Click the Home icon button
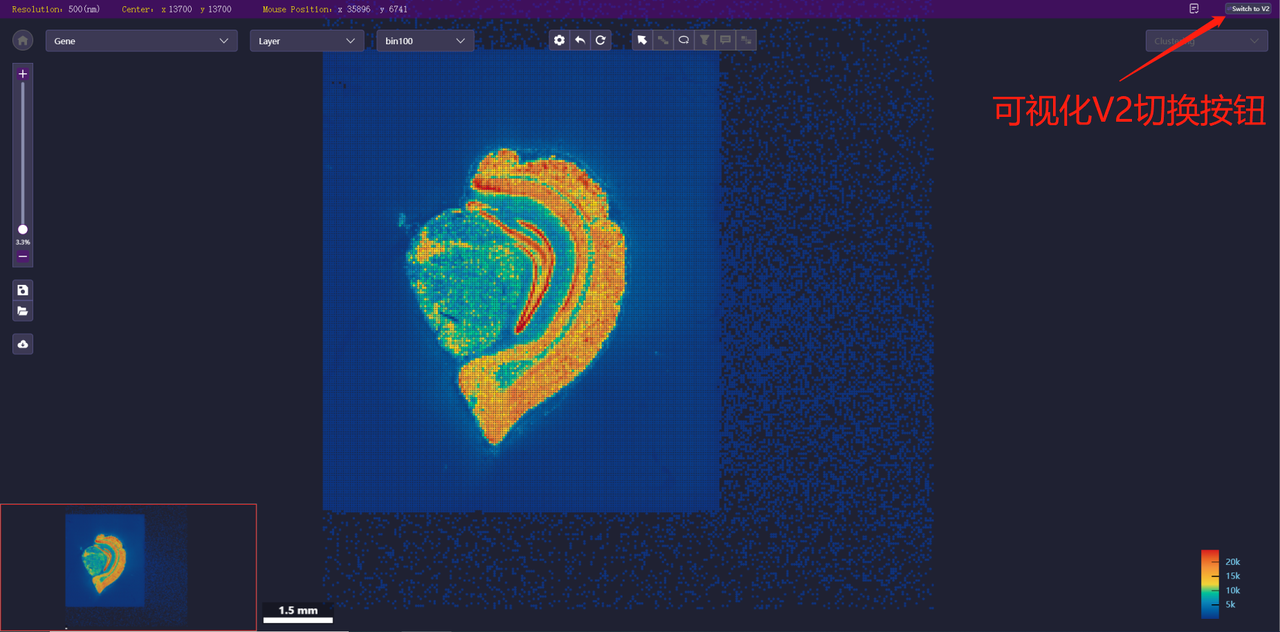Image resolution: width=1280 pixels, height=632 pixels. tap(22, 41)
